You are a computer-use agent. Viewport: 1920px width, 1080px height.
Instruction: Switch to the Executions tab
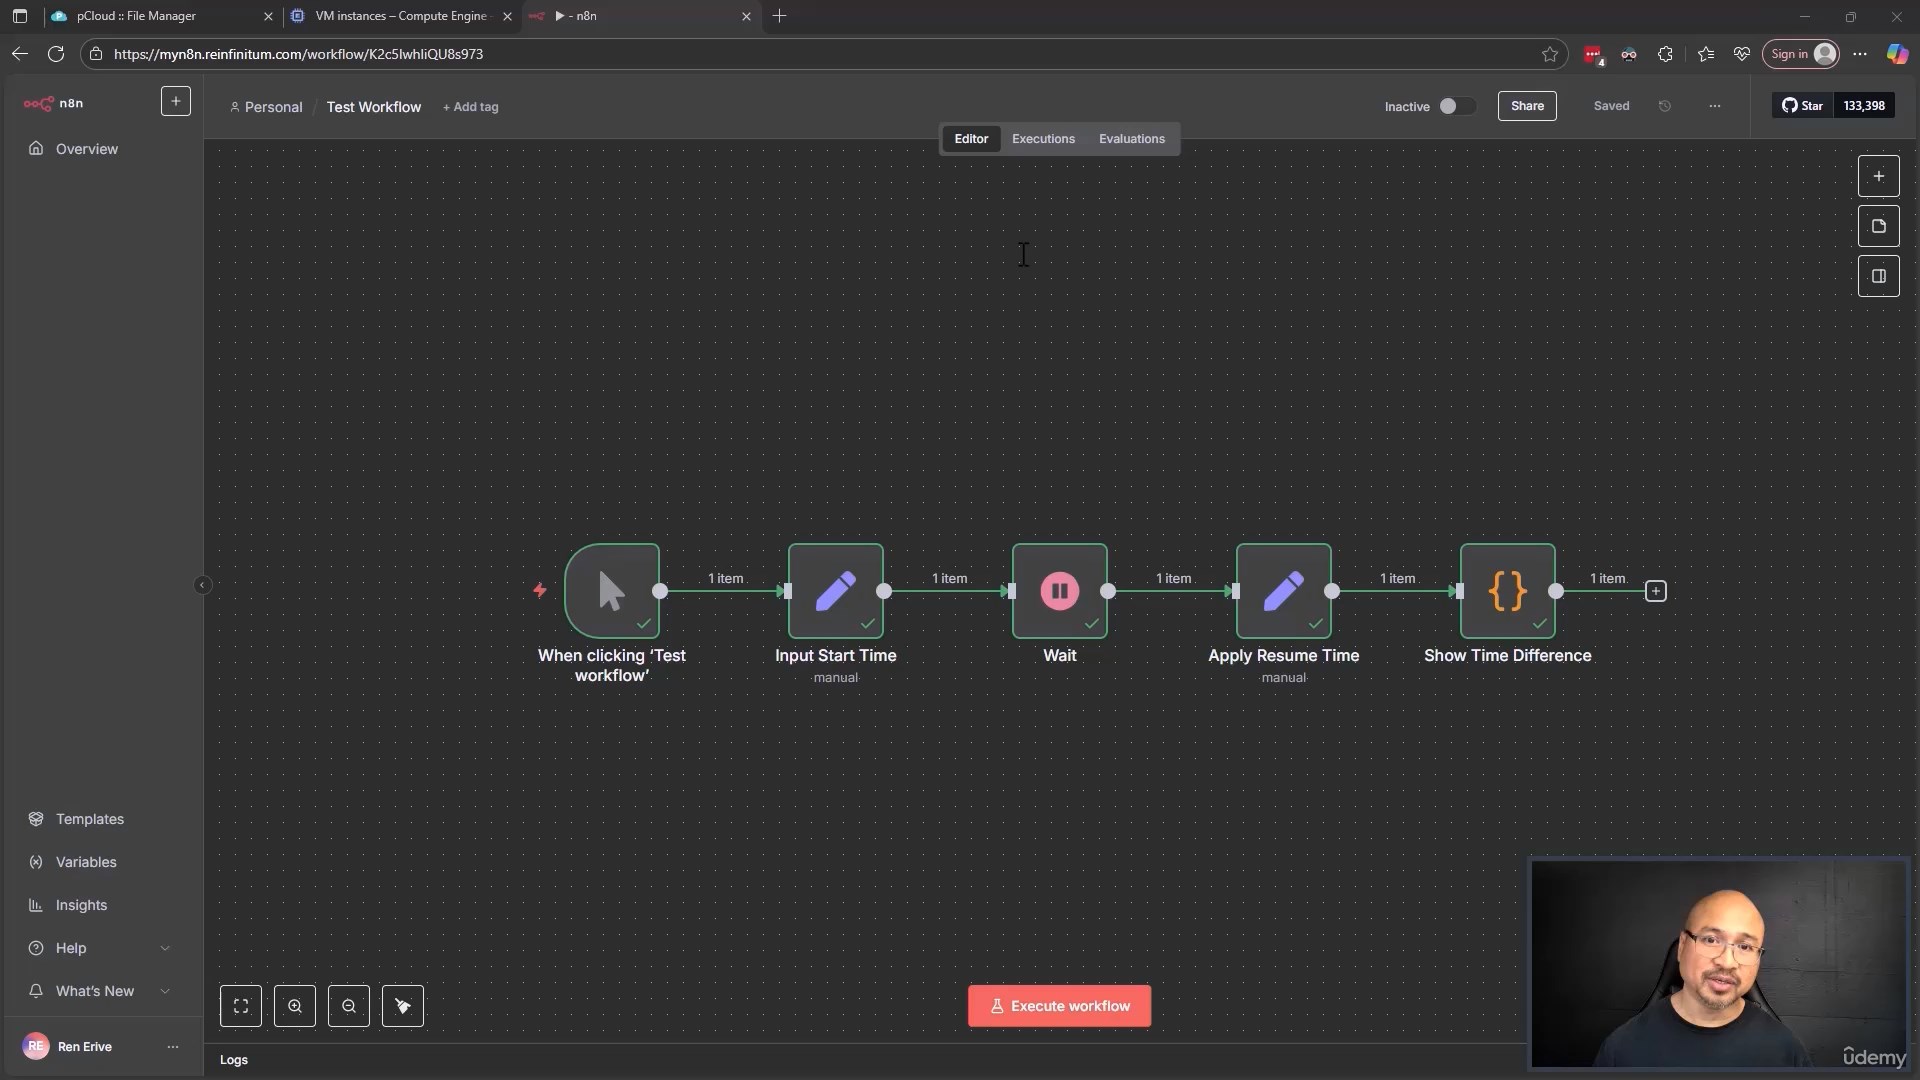(1043, 139)
